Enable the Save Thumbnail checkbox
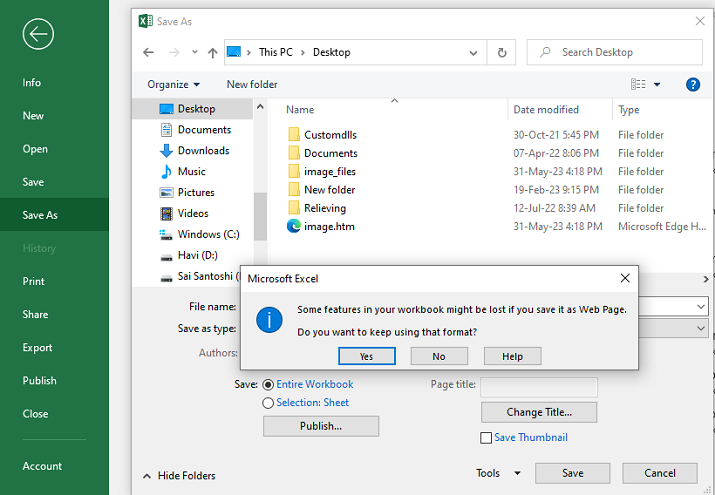Viewport: 715px width, 495px height. pos(486,438)
